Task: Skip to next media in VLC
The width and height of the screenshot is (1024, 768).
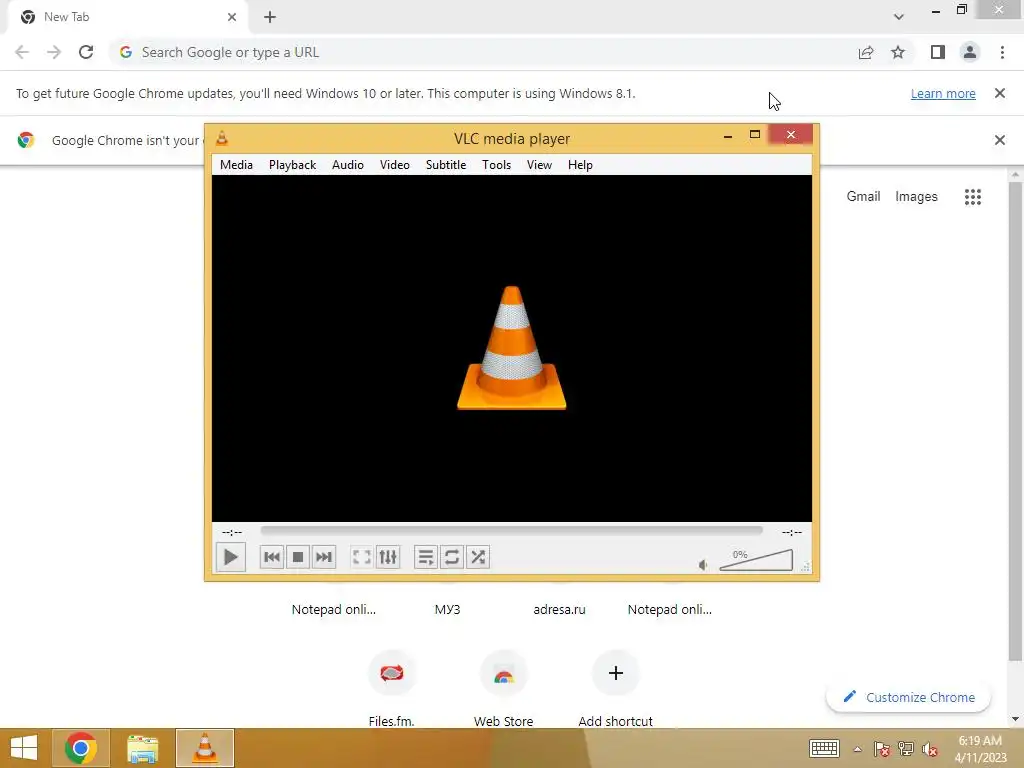Action: 324,557
